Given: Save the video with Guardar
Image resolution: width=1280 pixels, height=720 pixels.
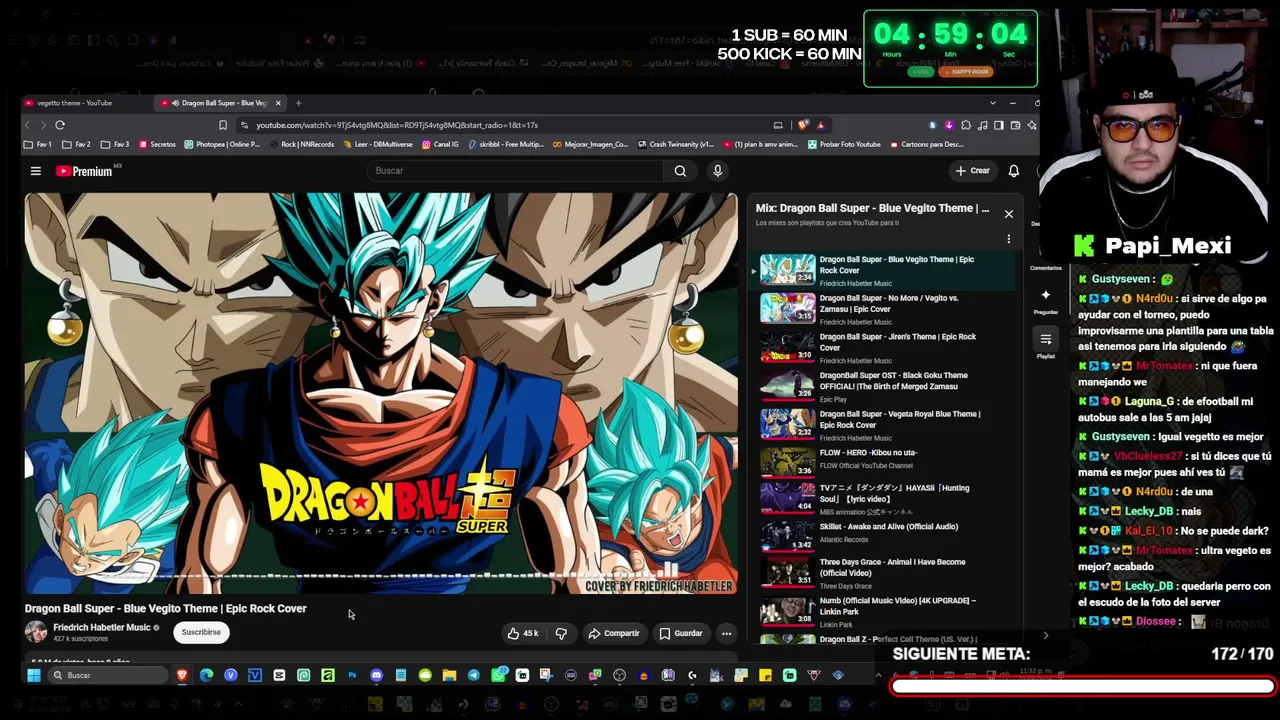Looking at the screenshot, I should (681, 633).
